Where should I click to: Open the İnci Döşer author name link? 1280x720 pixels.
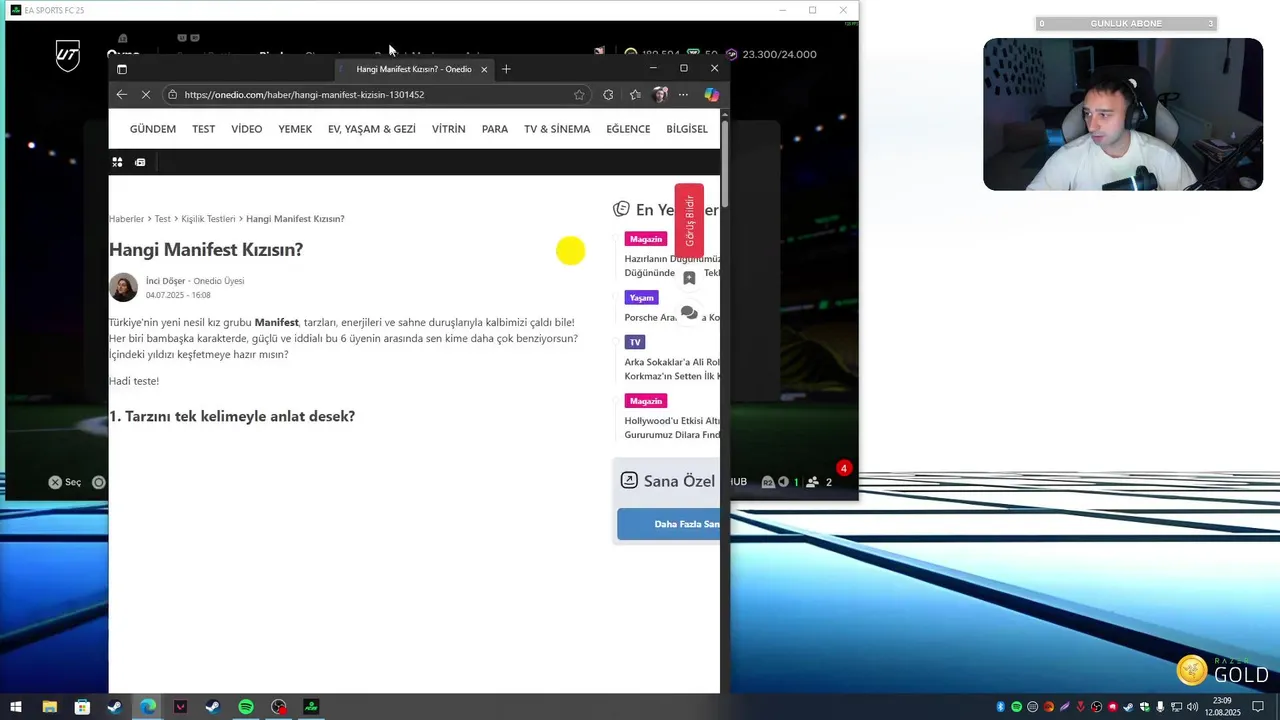point(167,281)
